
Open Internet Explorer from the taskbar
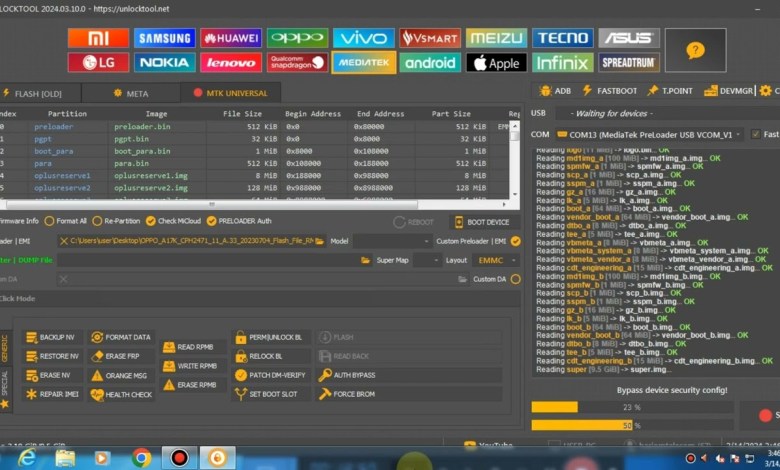(26, 458)
